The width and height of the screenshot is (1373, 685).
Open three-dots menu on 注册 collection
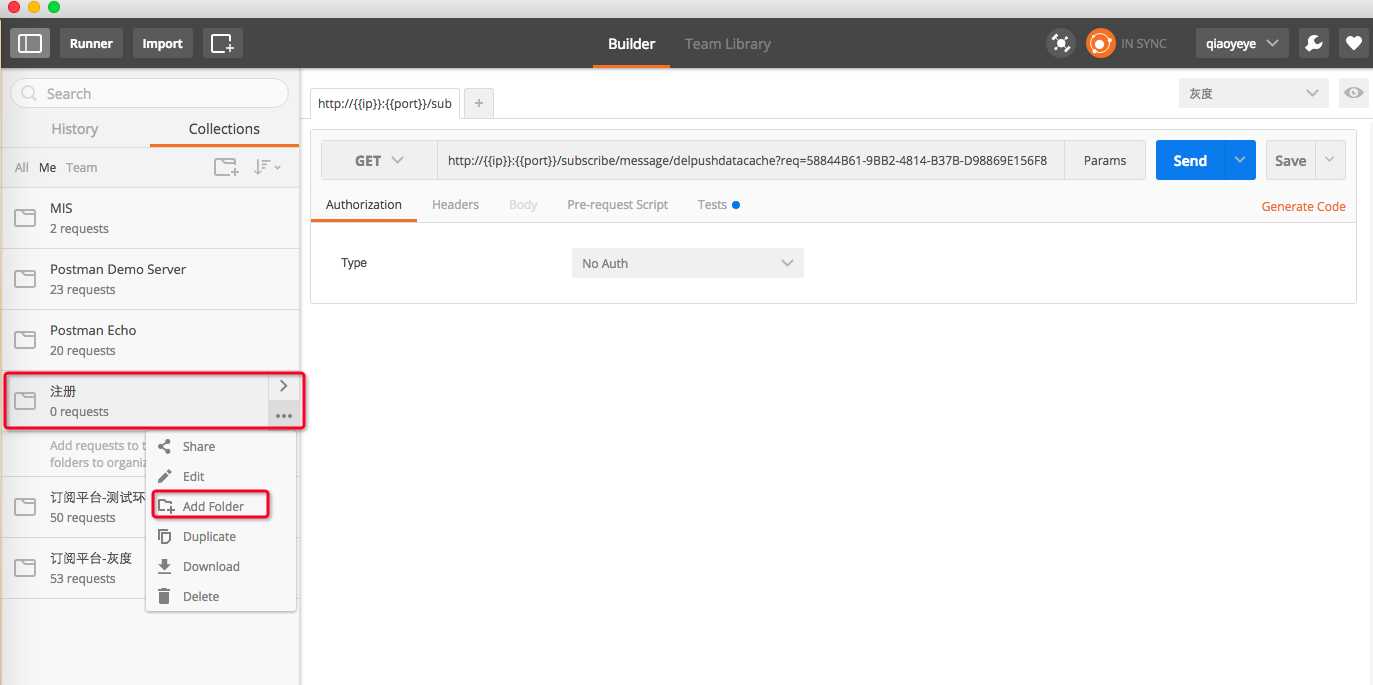click(x=284, y=416)
